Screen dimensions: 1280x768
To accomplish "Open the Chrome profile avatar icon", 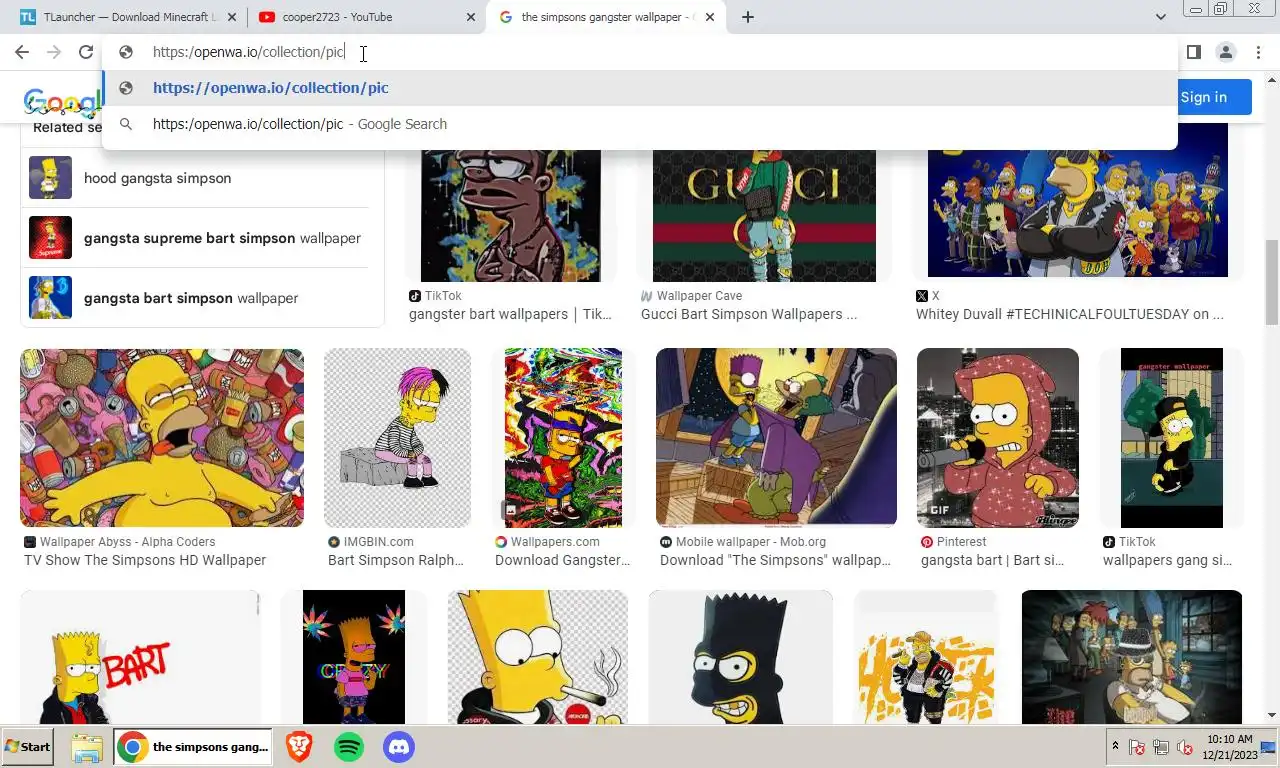I will tap(1225, 52).
